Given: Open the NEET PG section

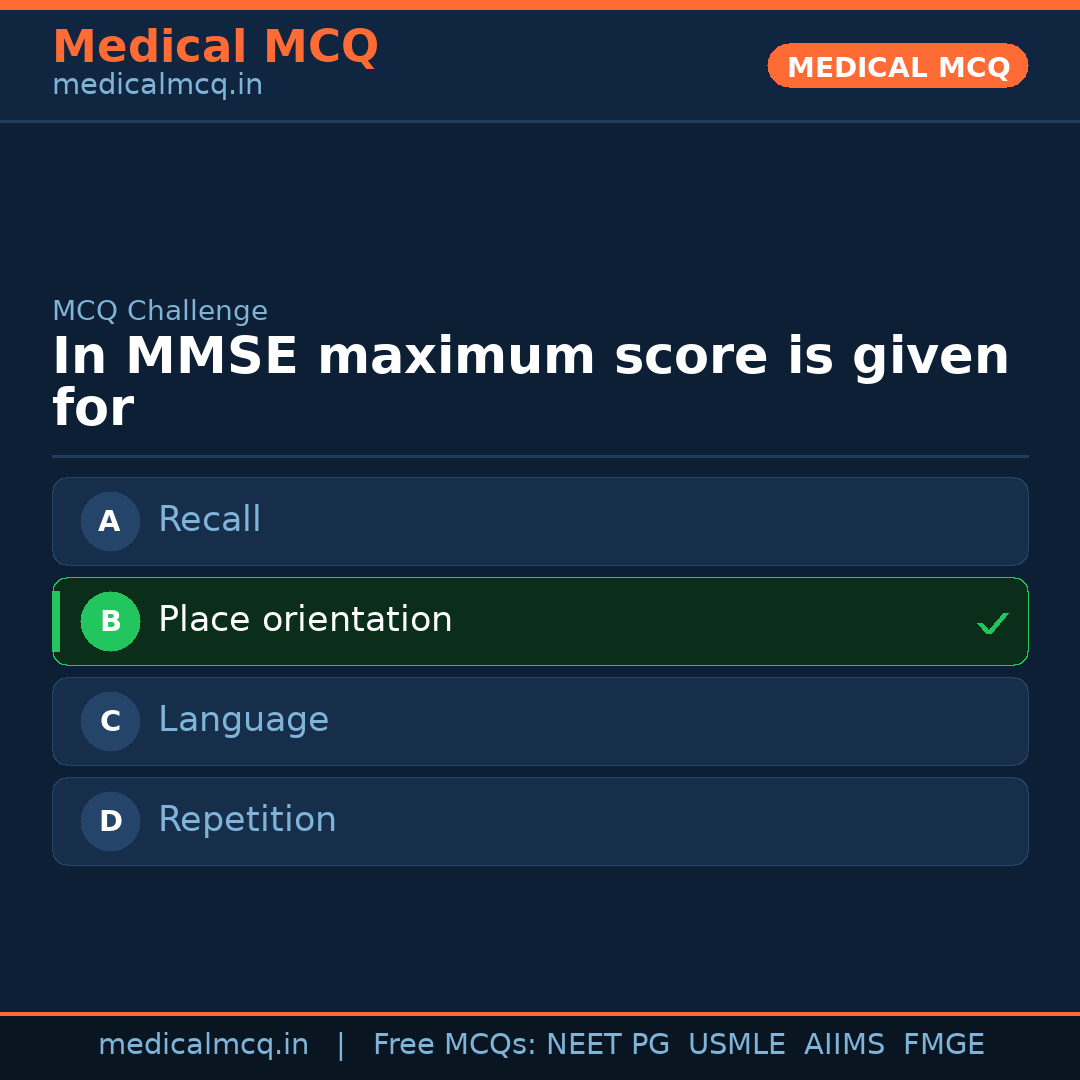Looking at the screenshot, I should 607,1044.
